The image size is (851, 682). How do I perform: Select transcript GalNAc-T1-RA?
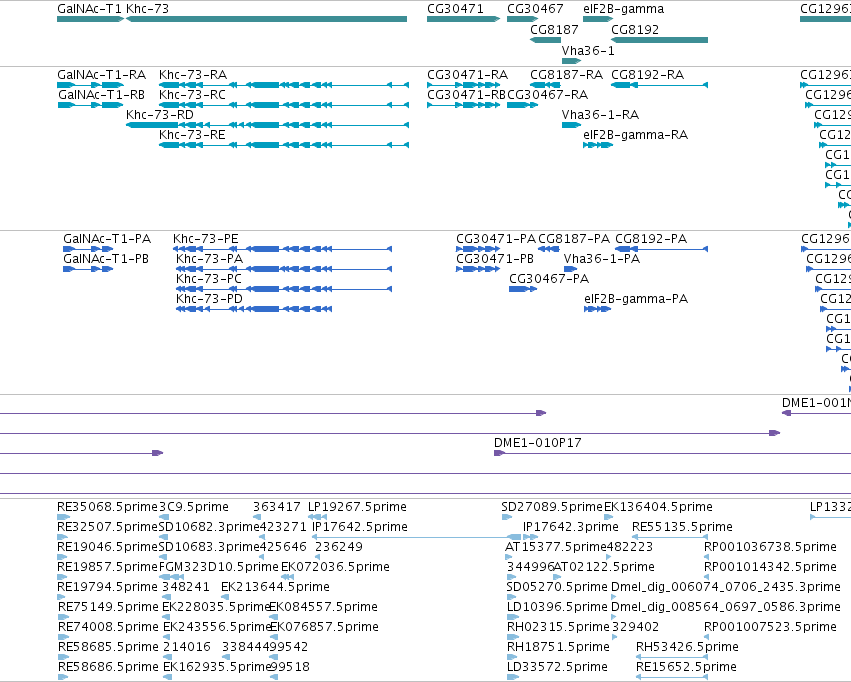[x=91, y=85]
